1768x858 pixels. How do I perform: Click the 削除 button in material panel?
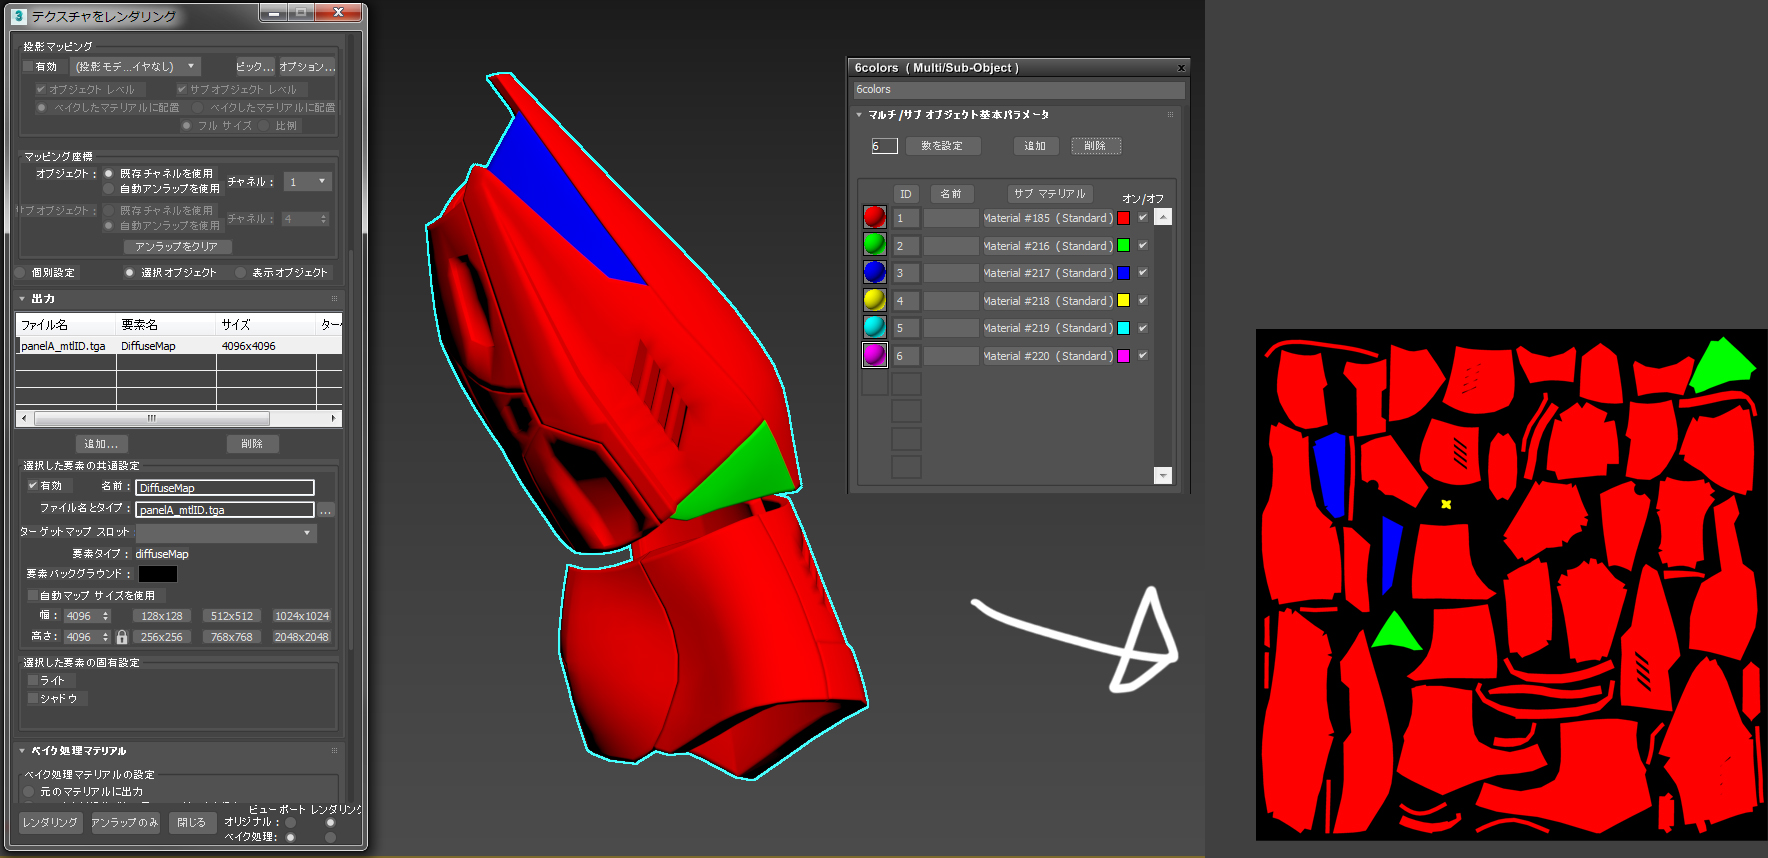tap(1095, 146)
